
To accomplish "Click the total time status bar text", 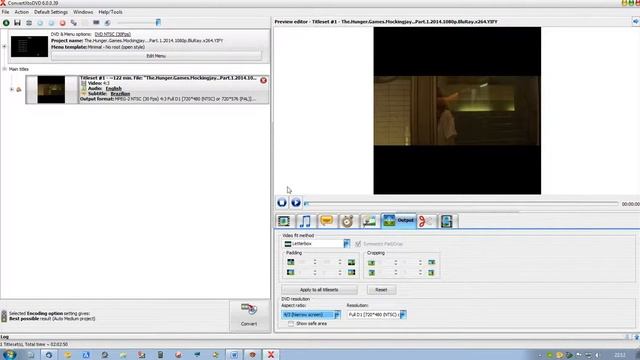I will [x=34, y=344].
